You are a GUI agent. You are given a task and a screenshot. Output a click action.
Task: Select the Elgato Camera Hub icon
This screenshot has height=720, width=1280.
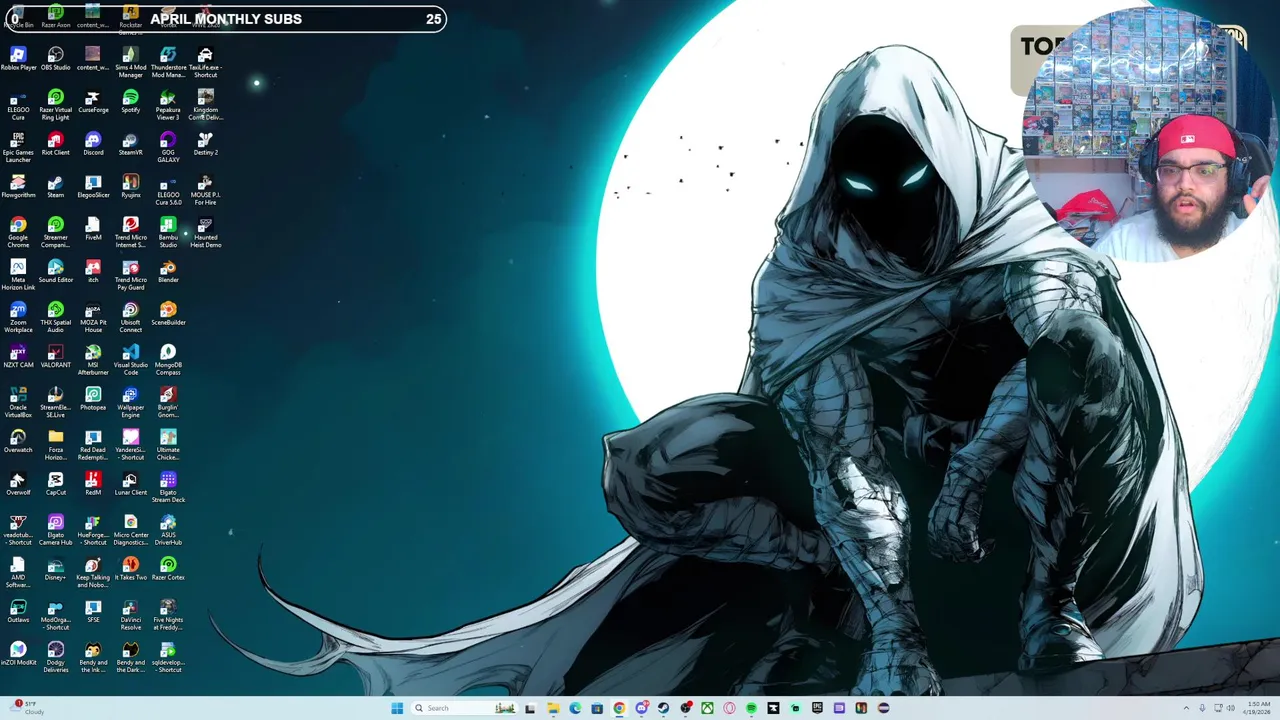pyautogui.click(x=56, y=529)
